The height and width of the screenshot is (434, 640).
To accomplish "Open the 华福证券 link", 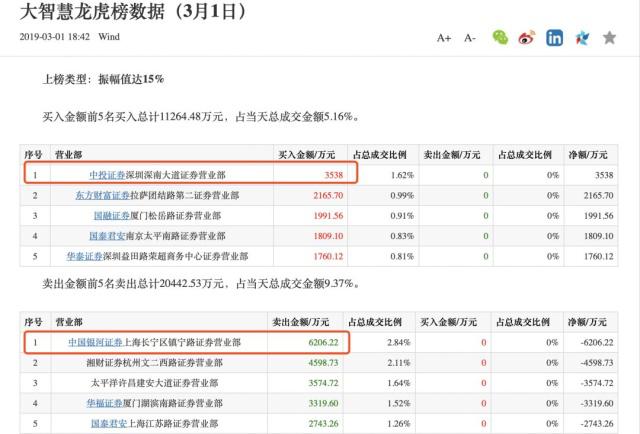I will point(104,403).
